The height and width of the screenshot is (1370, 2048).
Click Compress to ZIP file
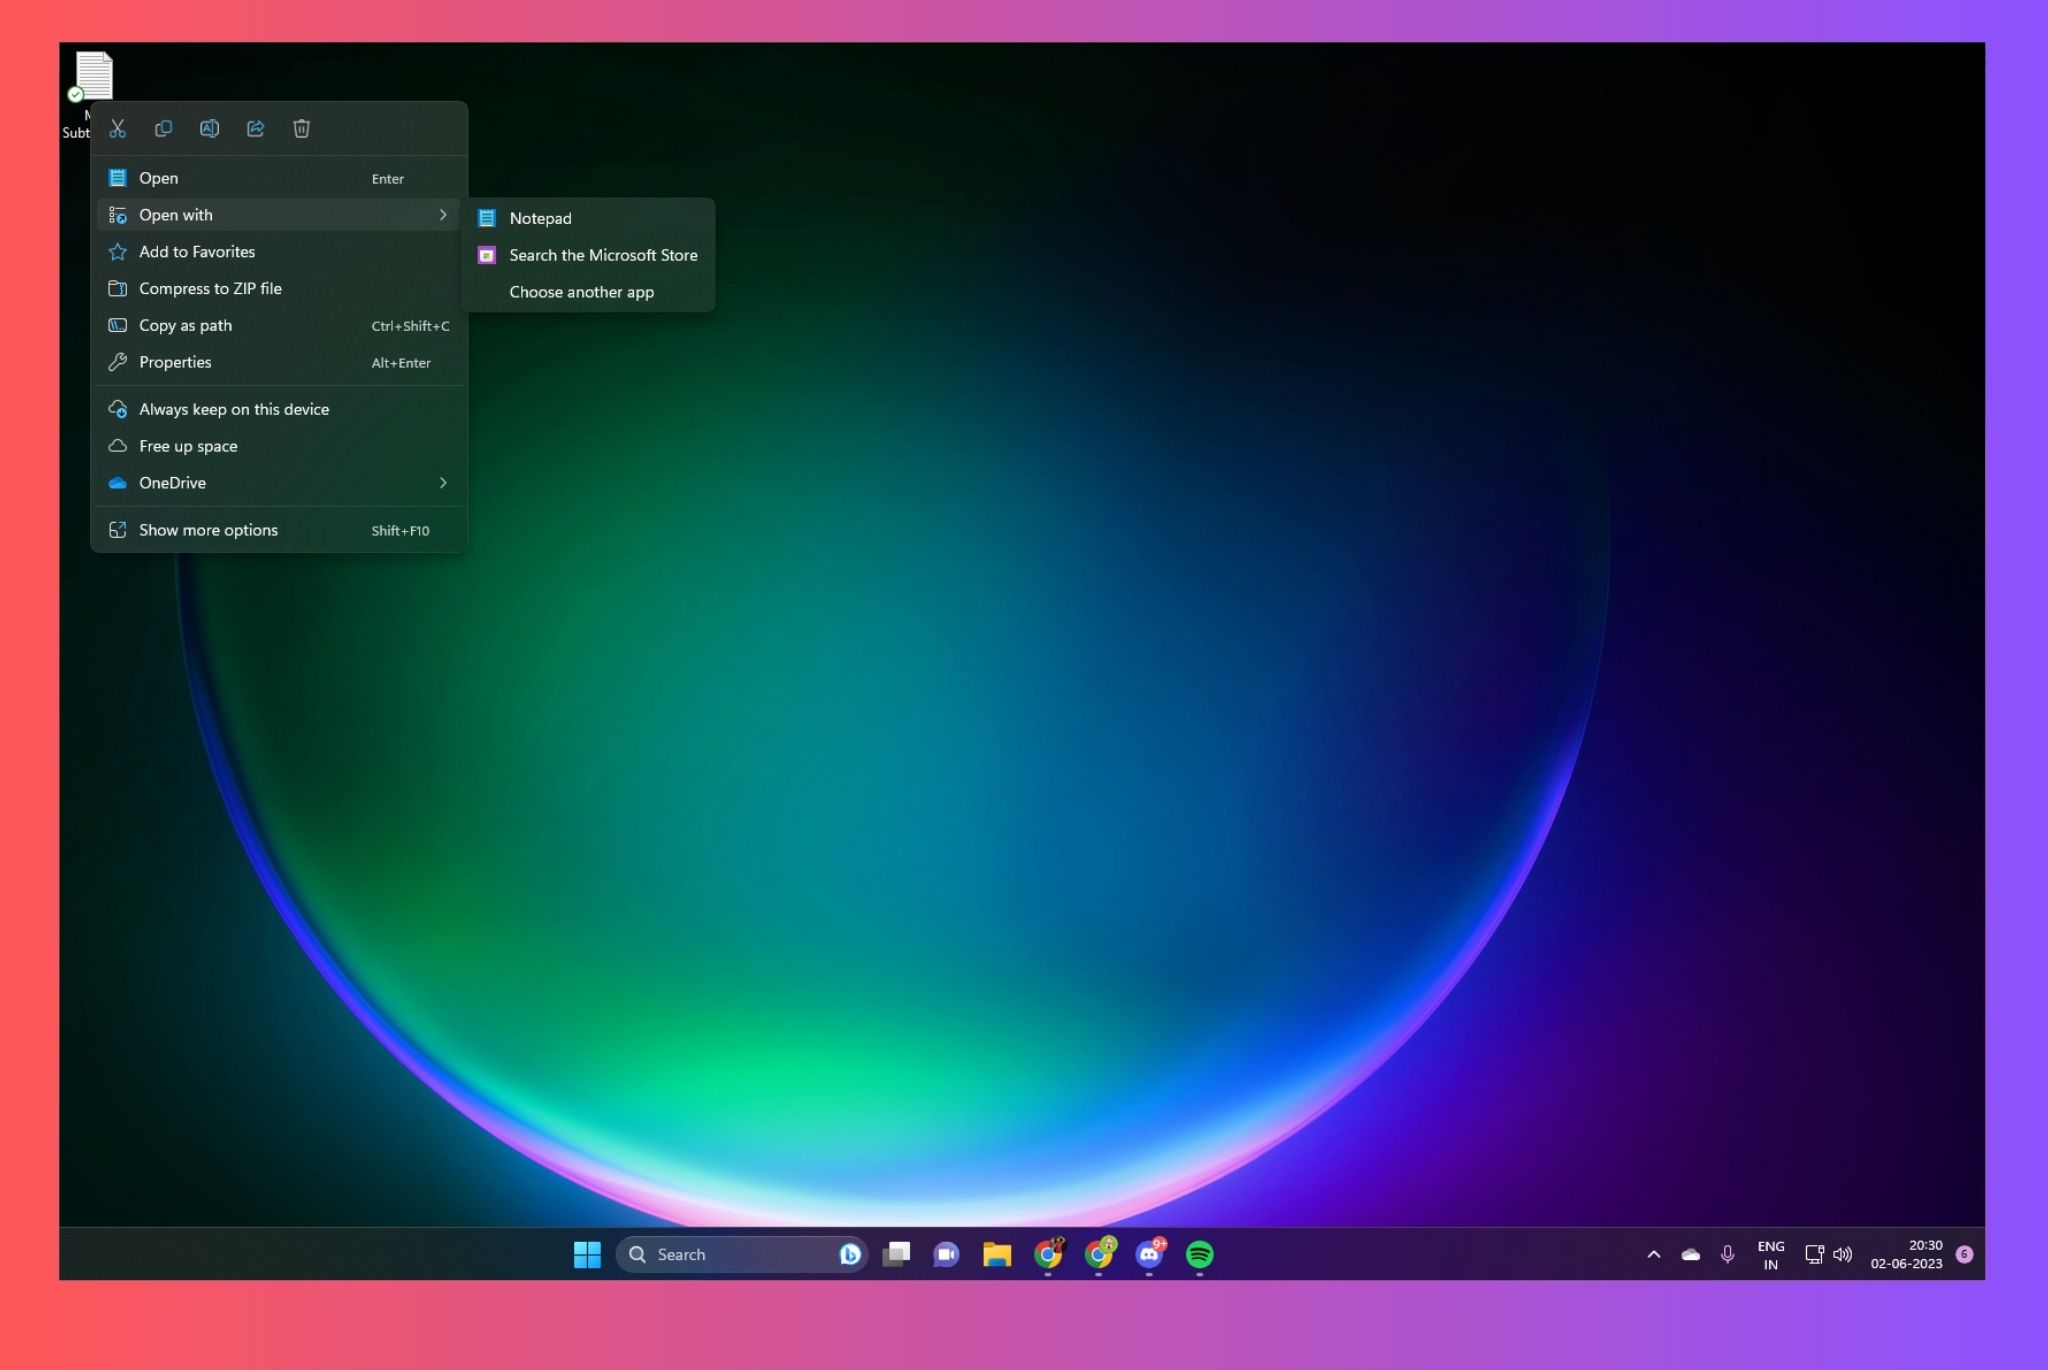click(x=210, y=289)
